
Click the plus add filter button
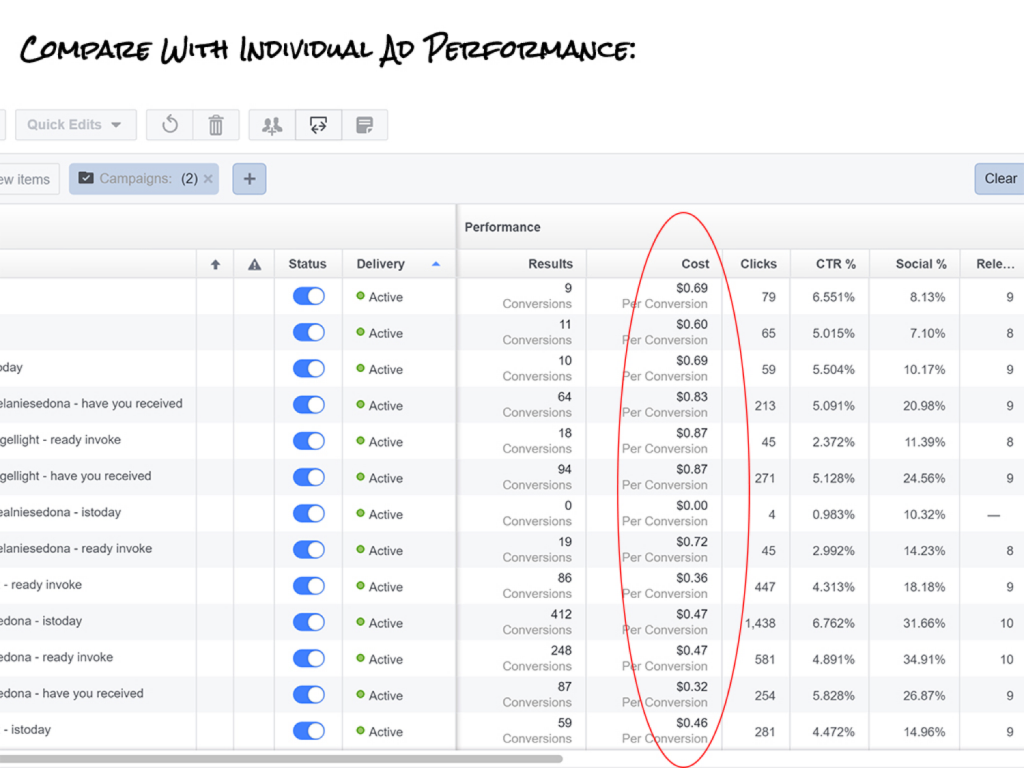[249, 179]
